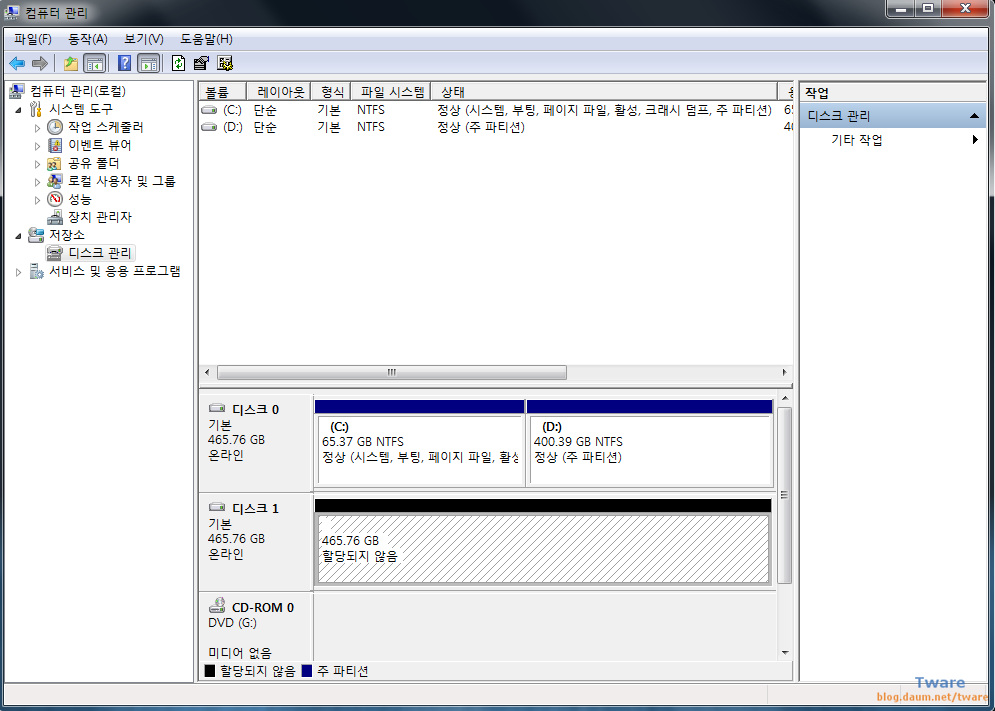The image size is (995, 711).
Task: Click the Refresh toolbar icon
Action: tap(179, 63)
